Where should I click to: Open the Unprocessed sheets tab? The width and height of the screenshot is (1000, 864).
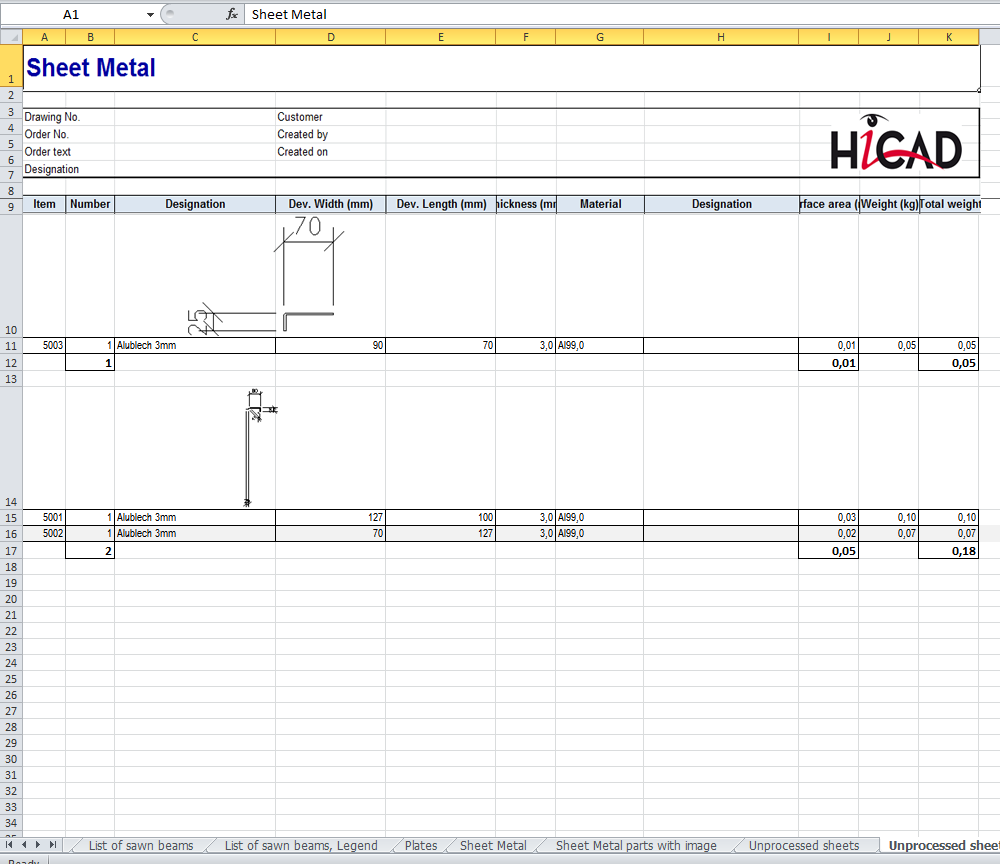pyautogui.click(x=803, y=846)
